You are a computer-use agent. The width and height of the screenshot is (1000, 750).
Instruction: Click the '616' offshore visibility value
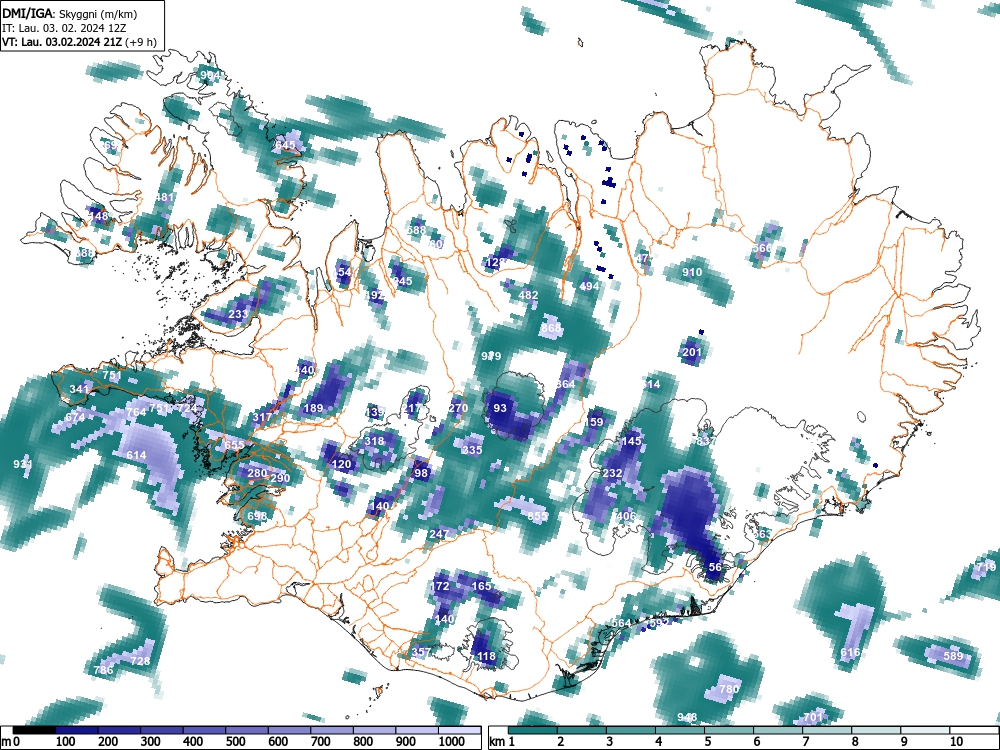click(x=850, y=652)
